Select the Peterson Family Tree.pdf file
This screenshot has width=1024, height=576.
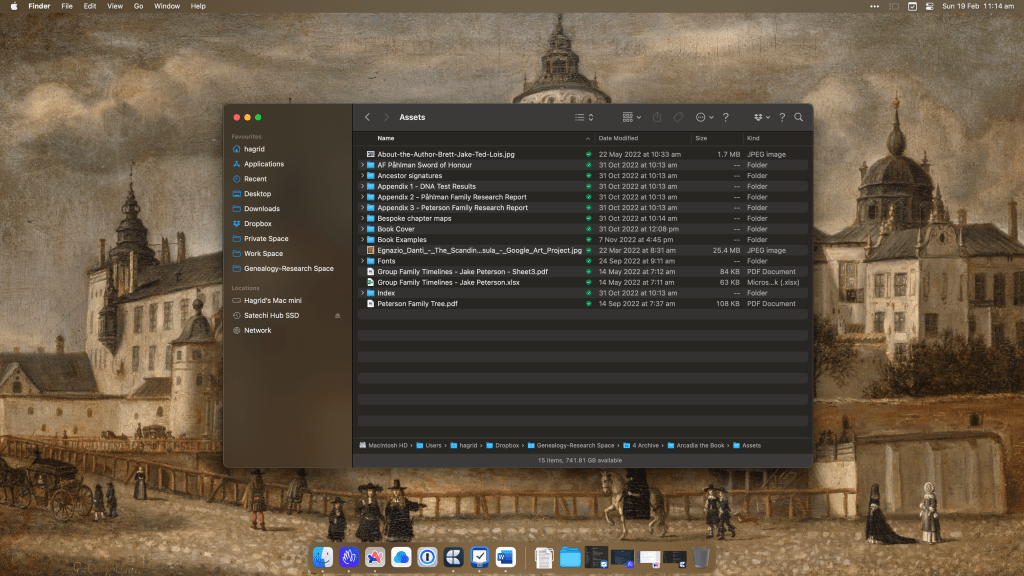click(x=417, y=303)
